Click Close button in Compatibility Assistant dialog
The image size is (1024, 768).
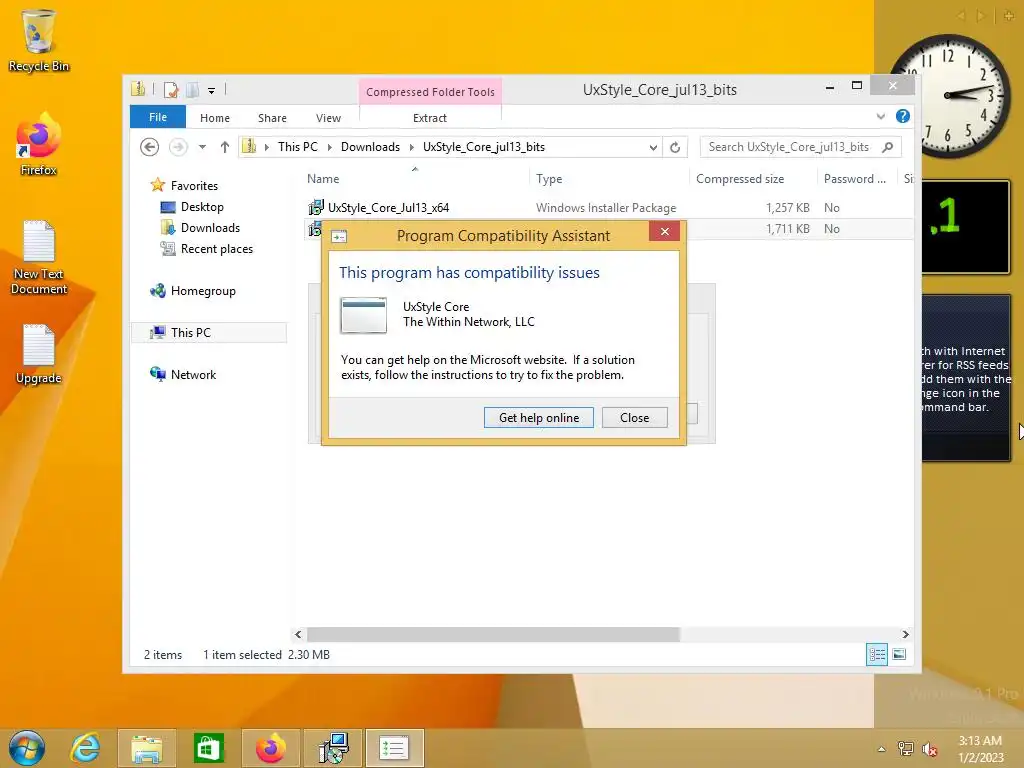click(634, 418)
